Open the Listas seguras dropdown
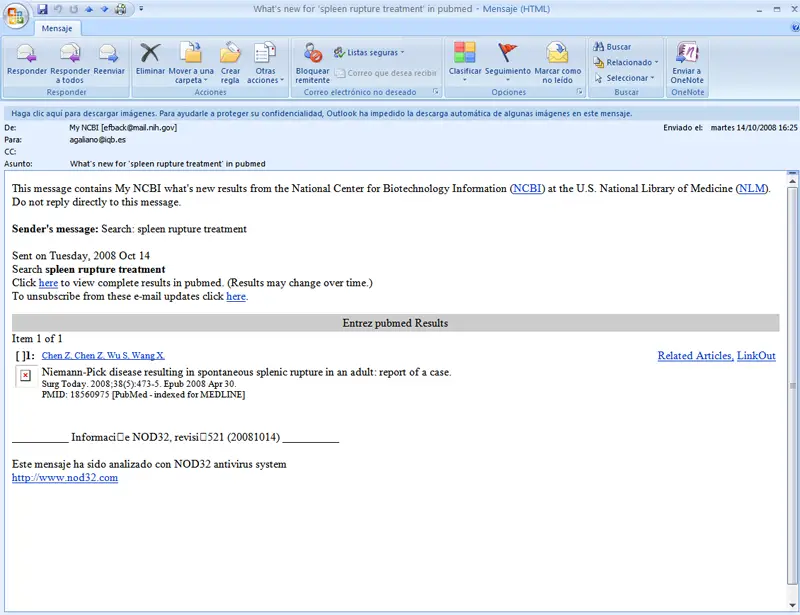The height and width of the screenshot is (615, 800). tap(369, 53)
